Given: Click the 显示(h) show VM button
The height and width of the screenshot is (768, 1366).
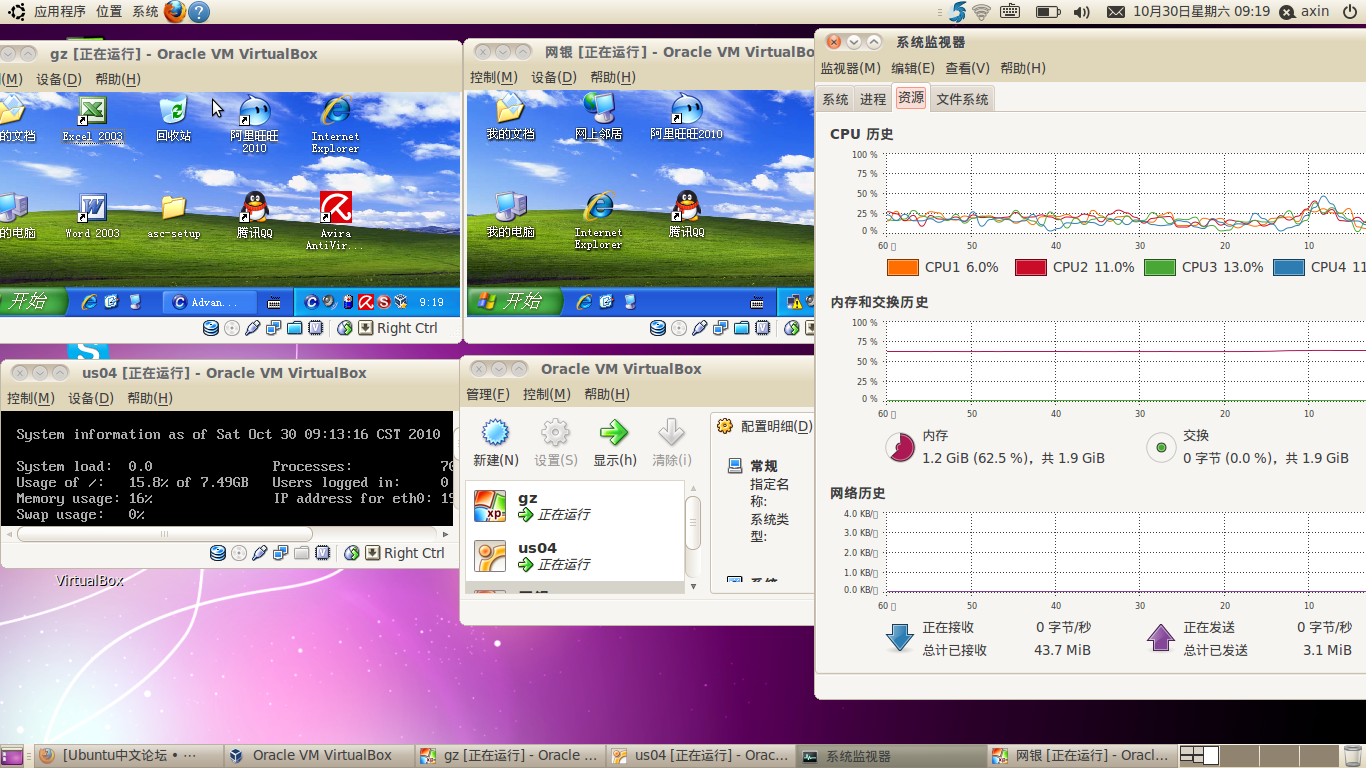Looking at the screenshot, I should pos(614,442).
